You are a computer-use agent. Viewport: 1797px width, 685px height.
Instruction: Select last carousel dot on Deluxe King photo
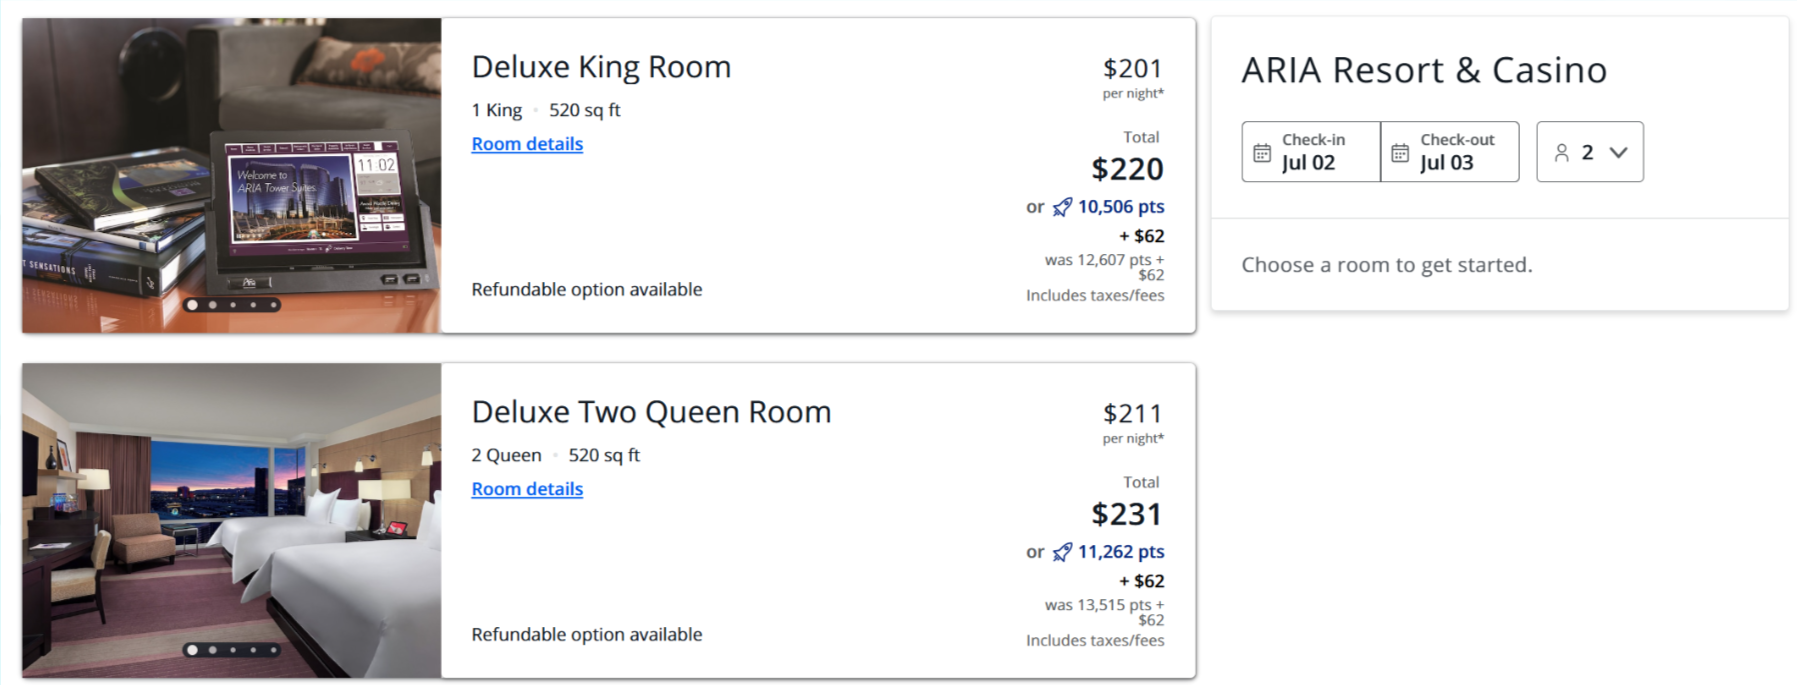[273, 305]
